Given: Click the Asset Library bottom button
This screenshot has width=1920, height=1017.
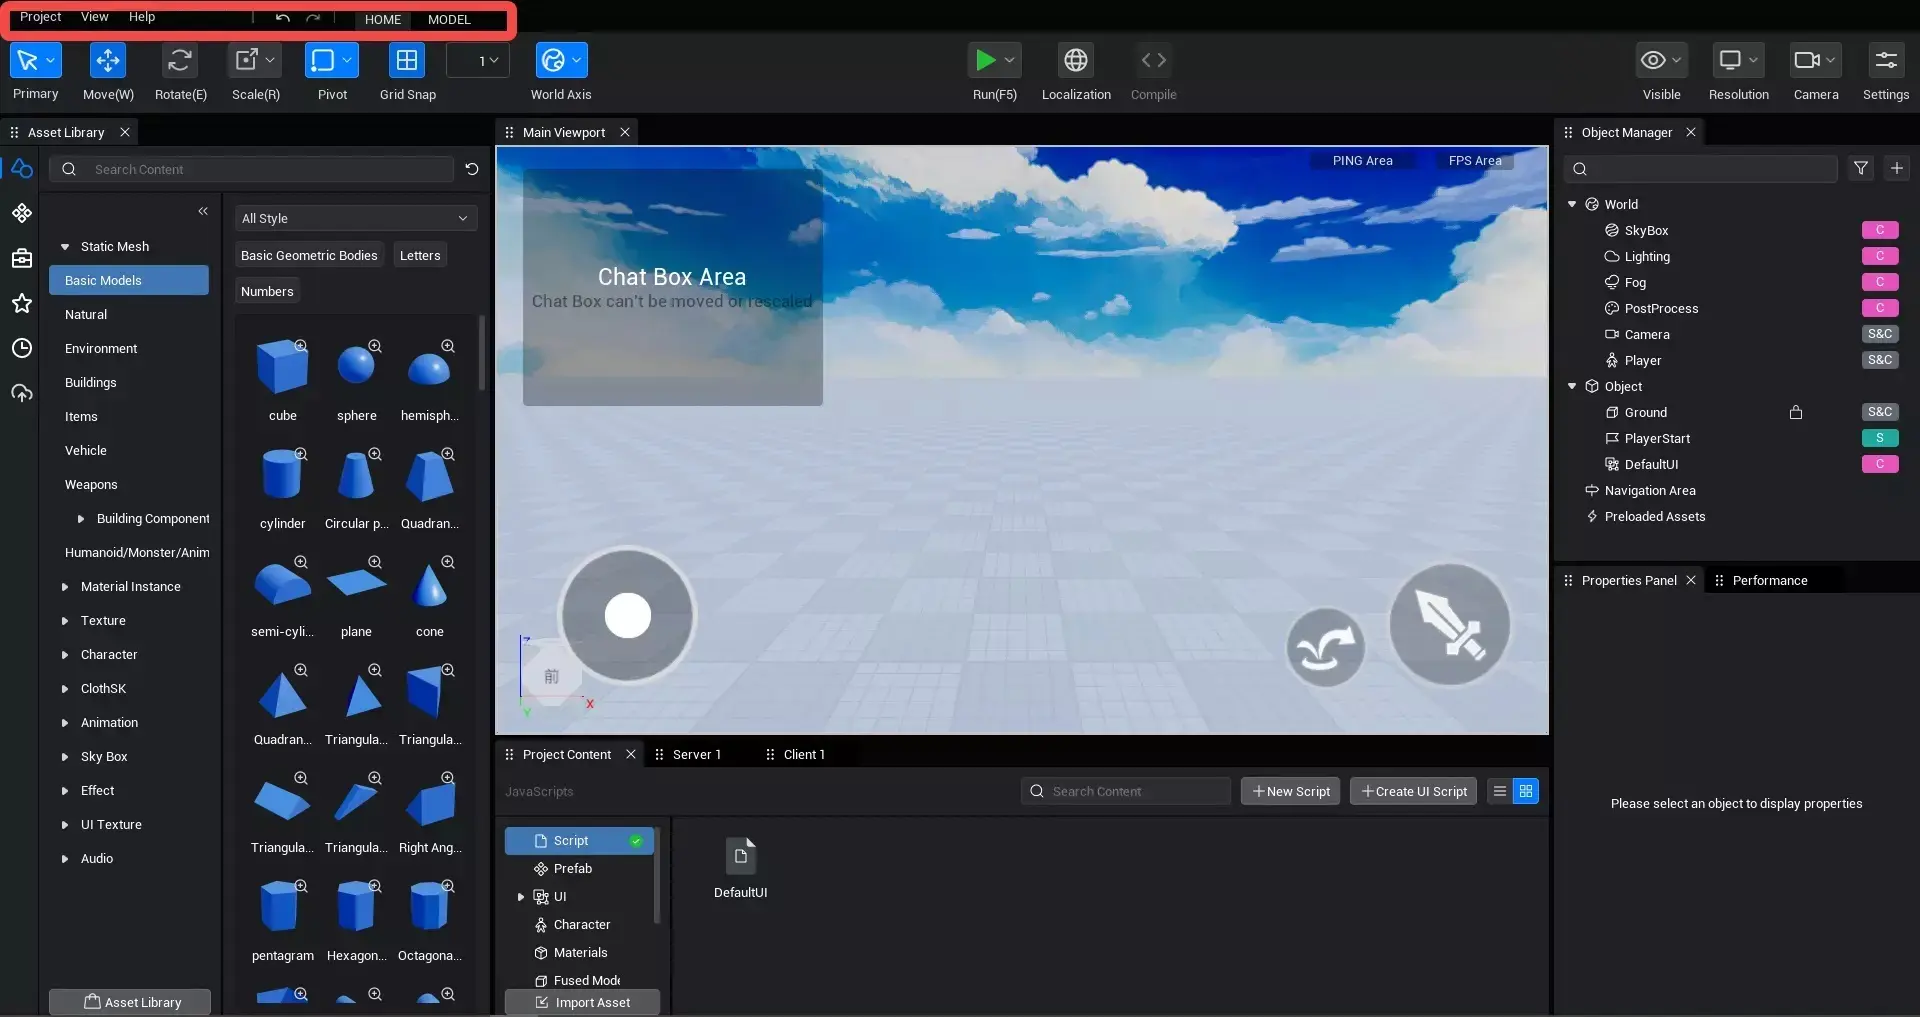Looking at the screenshot, I should [130, 1002].
